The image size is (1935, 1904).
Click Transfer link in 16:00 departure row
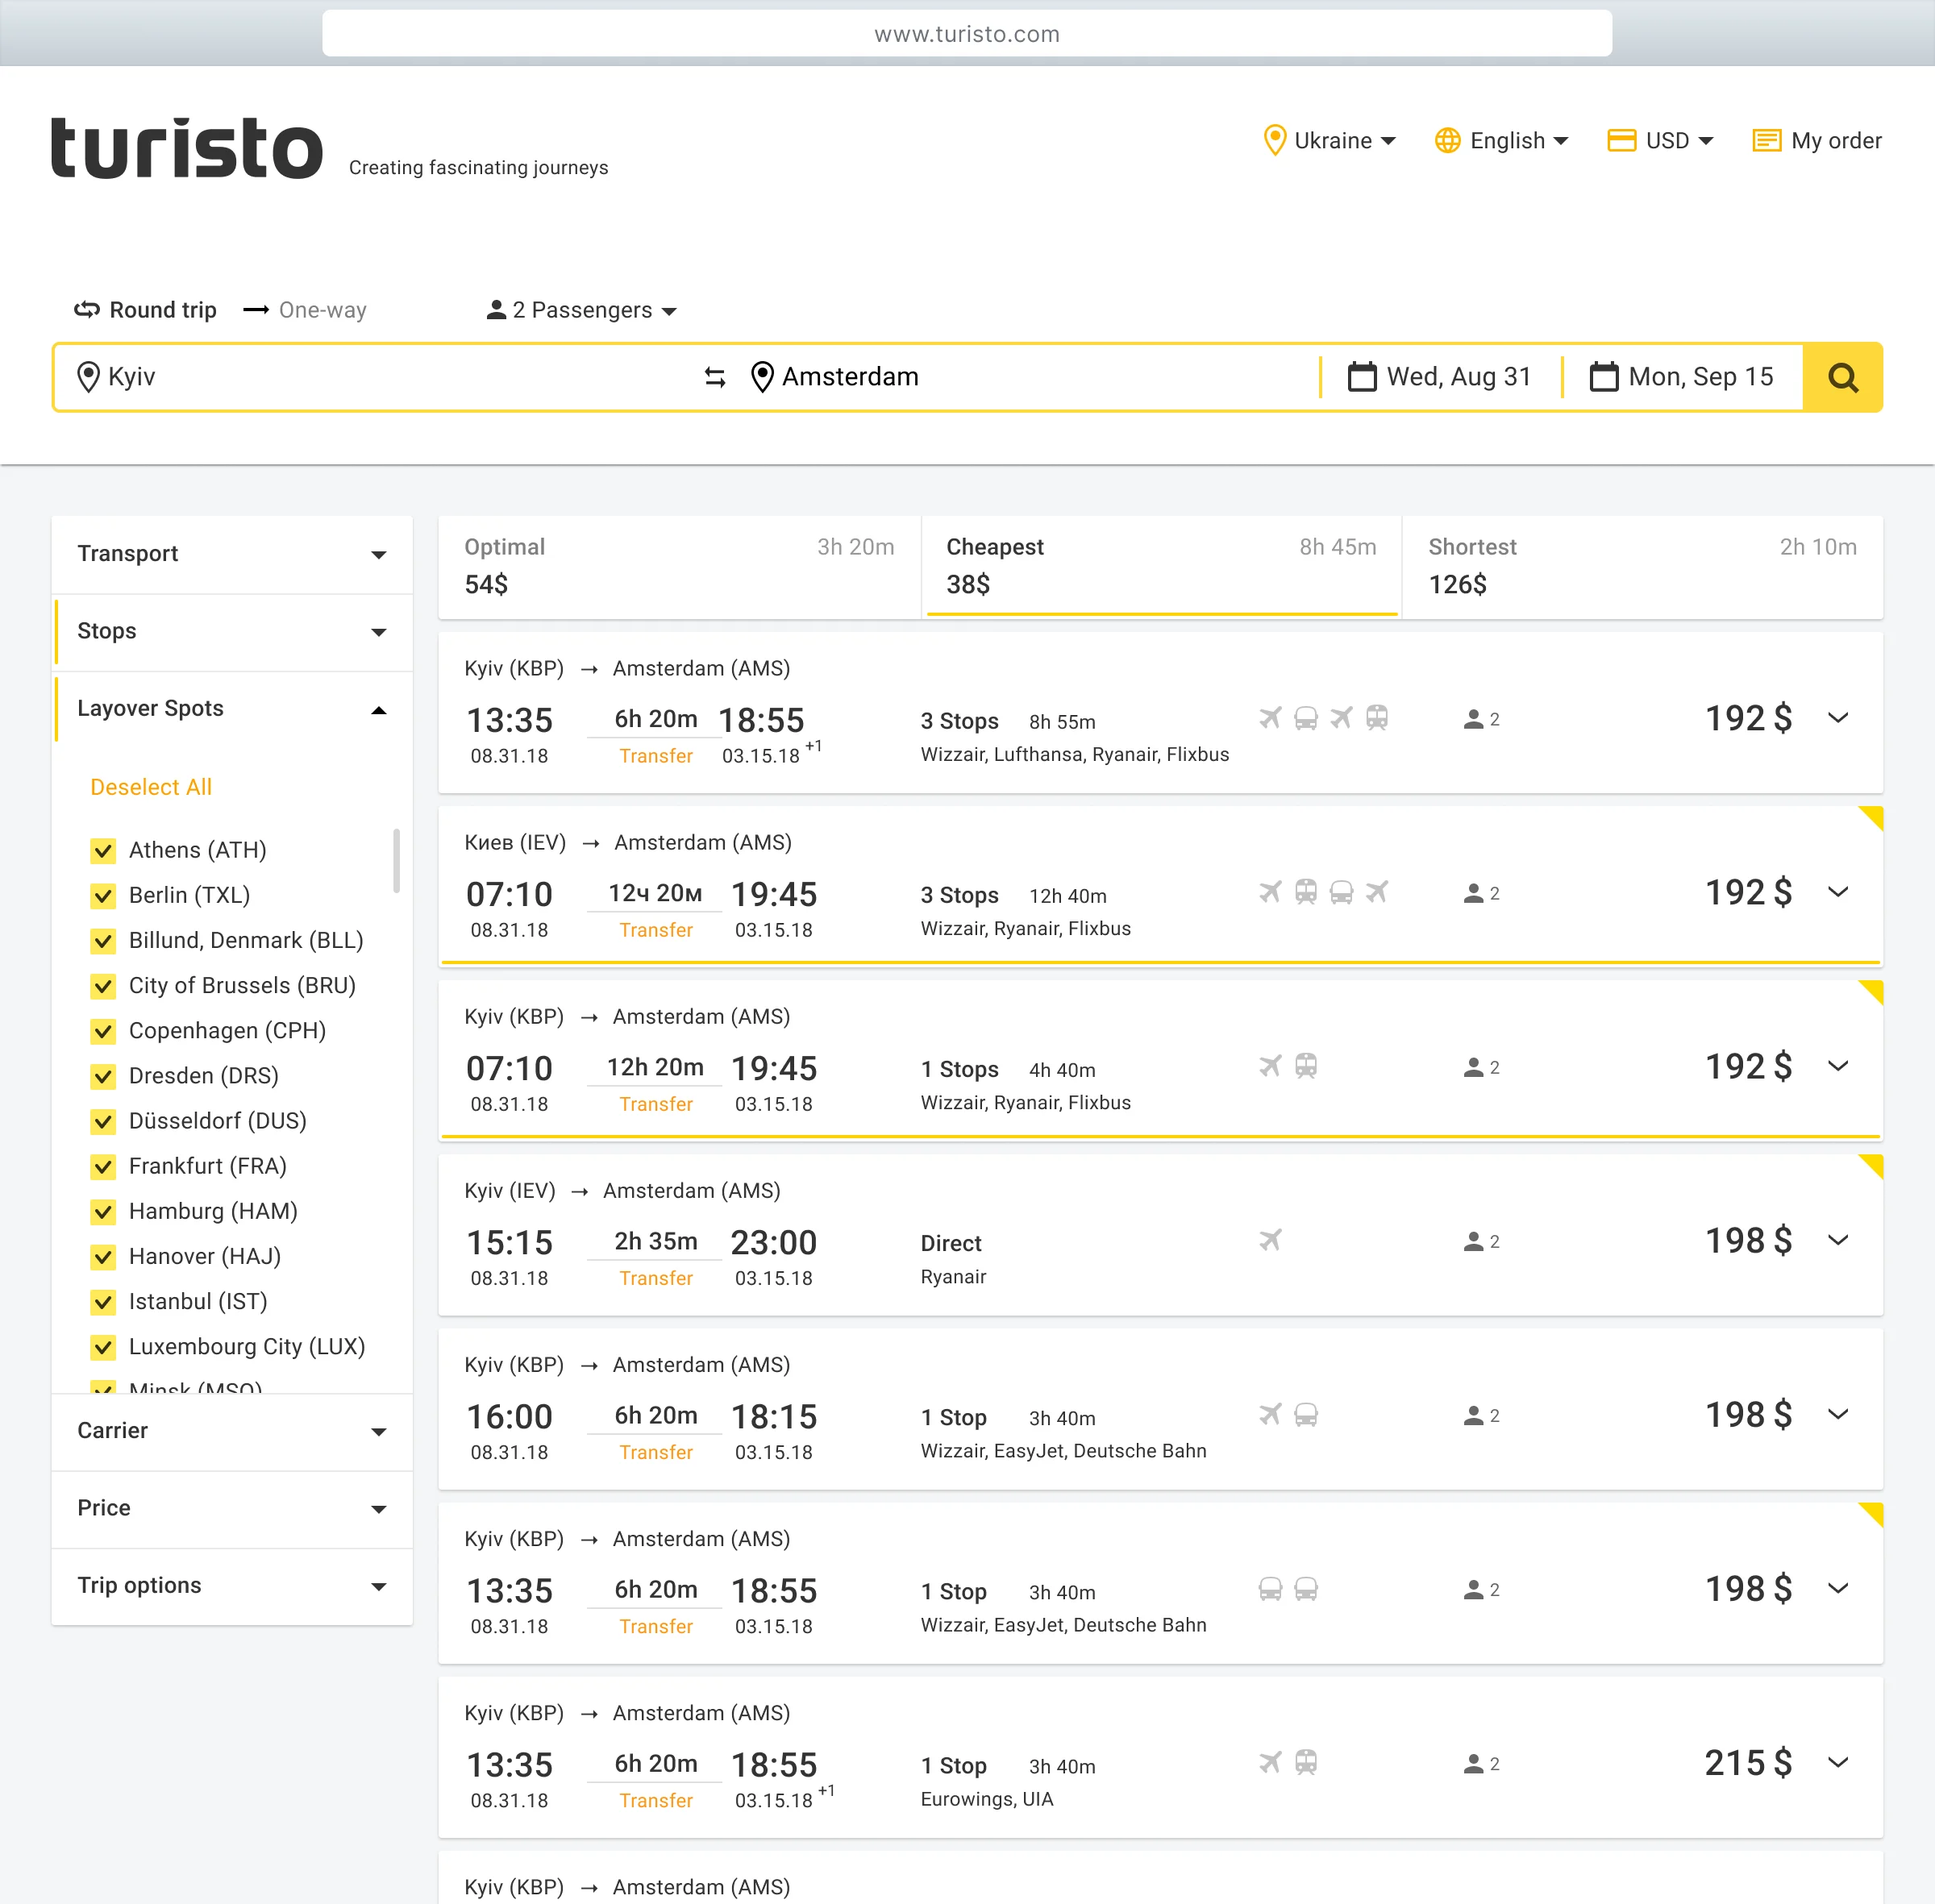[x=656, y=1452]
